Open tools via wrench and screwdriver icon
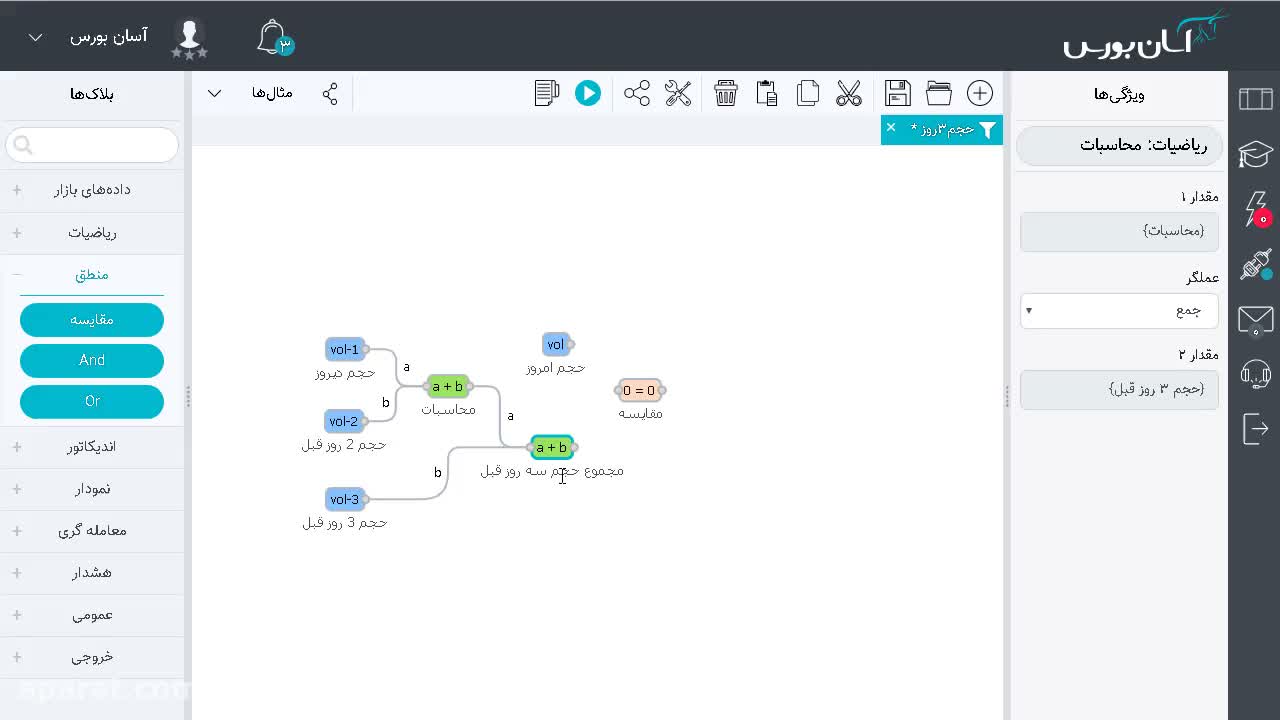1280x720 pixels. tap(678, 93)
